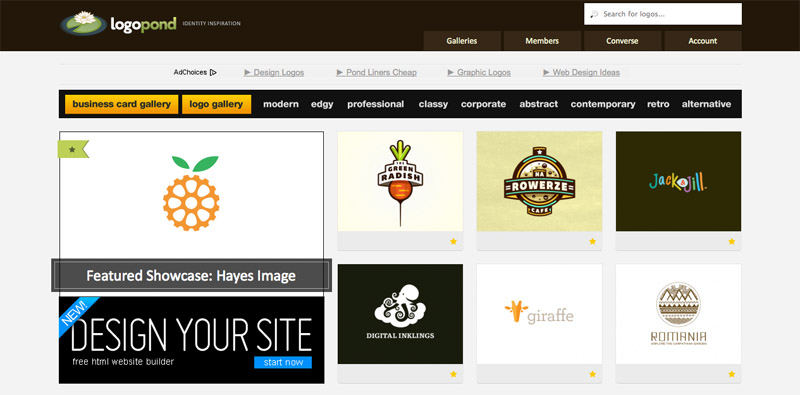Select the retro style category

658,104
